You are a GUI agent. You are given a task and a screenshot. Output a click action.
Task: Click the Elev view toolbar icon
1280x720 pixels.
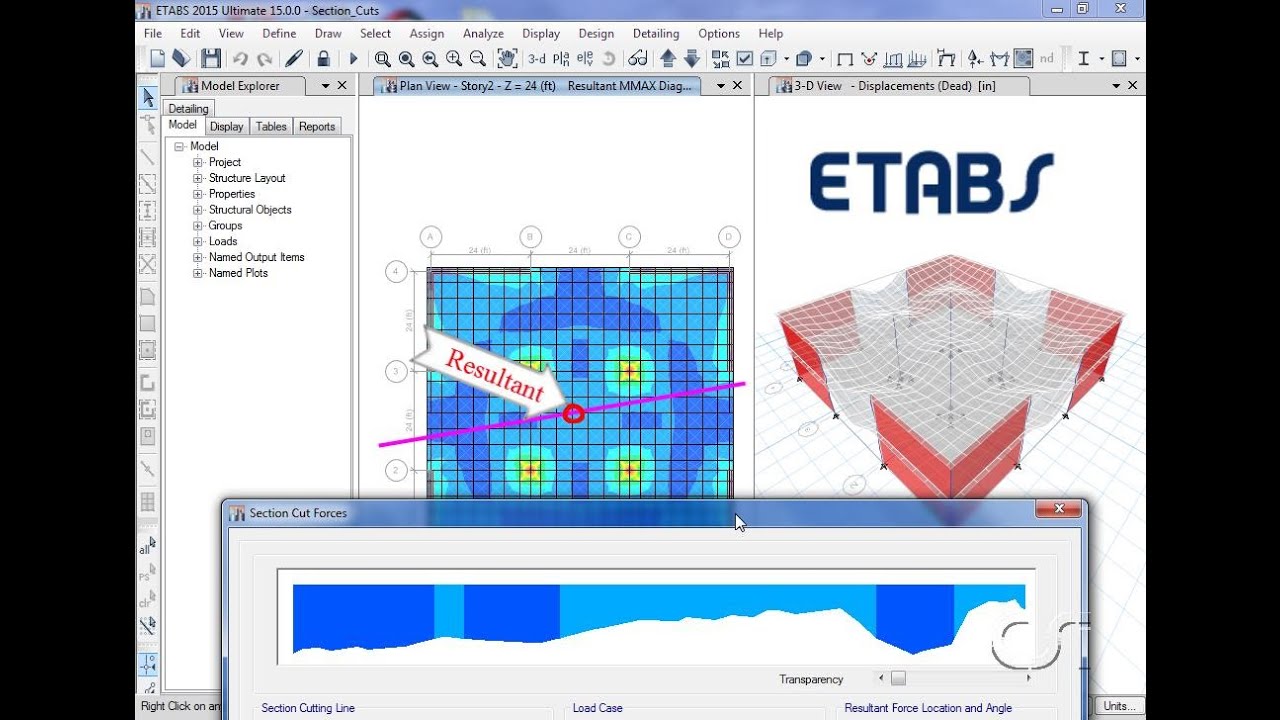(x=586, y=59)
